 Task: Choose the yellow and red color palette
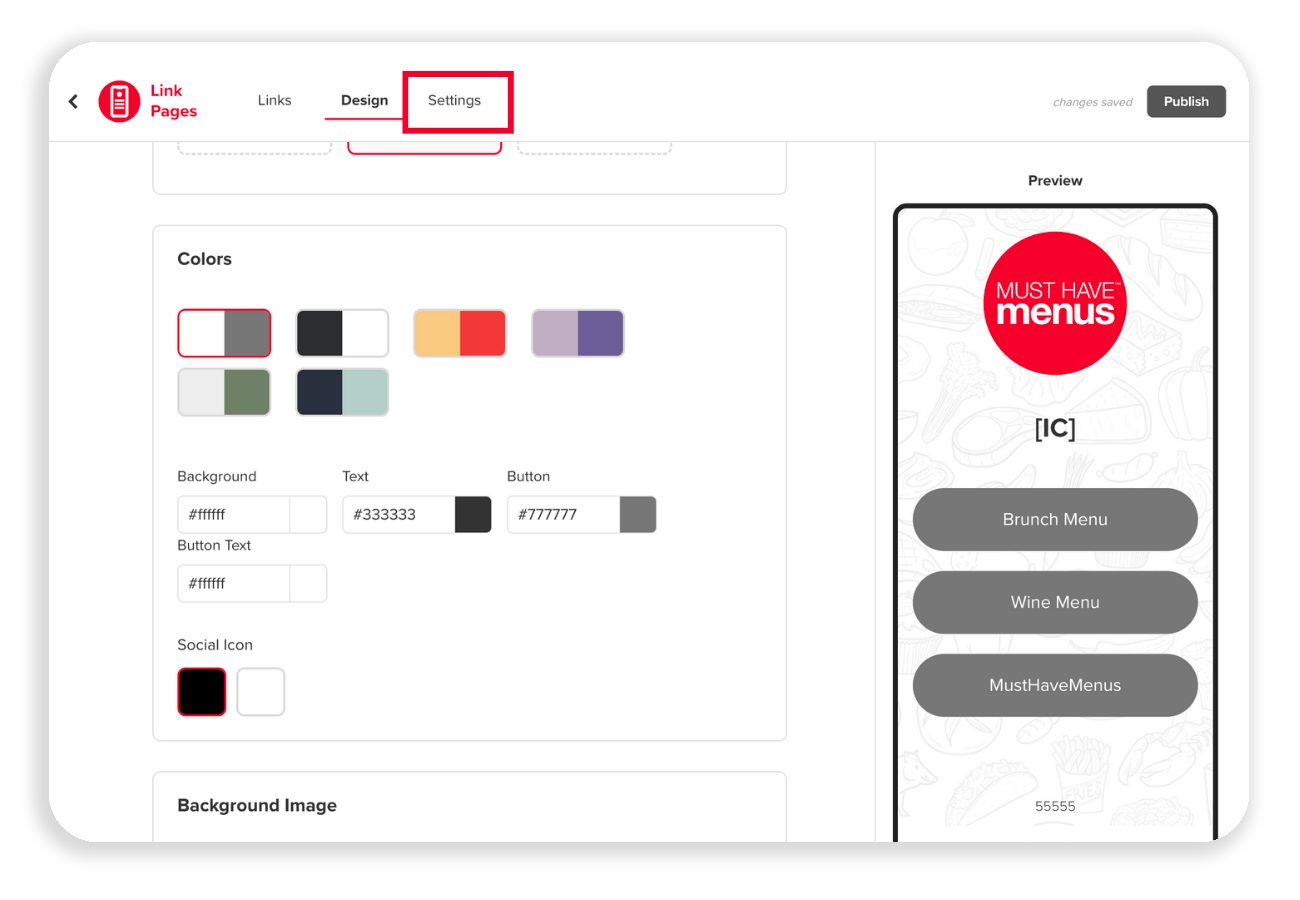point(460,333)
